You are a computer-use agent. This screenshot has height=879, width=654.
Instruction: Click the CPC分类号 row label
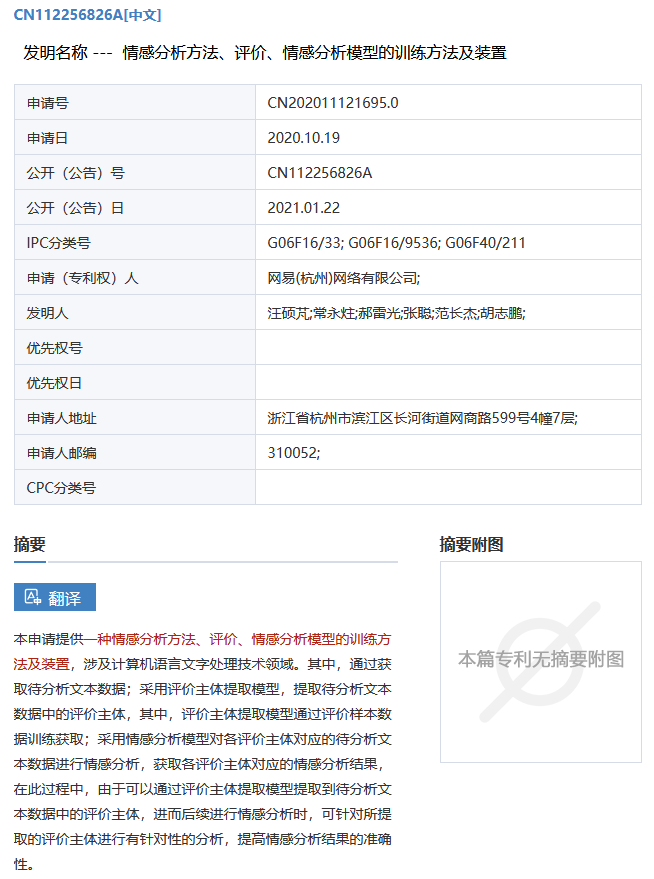[61, 488]
